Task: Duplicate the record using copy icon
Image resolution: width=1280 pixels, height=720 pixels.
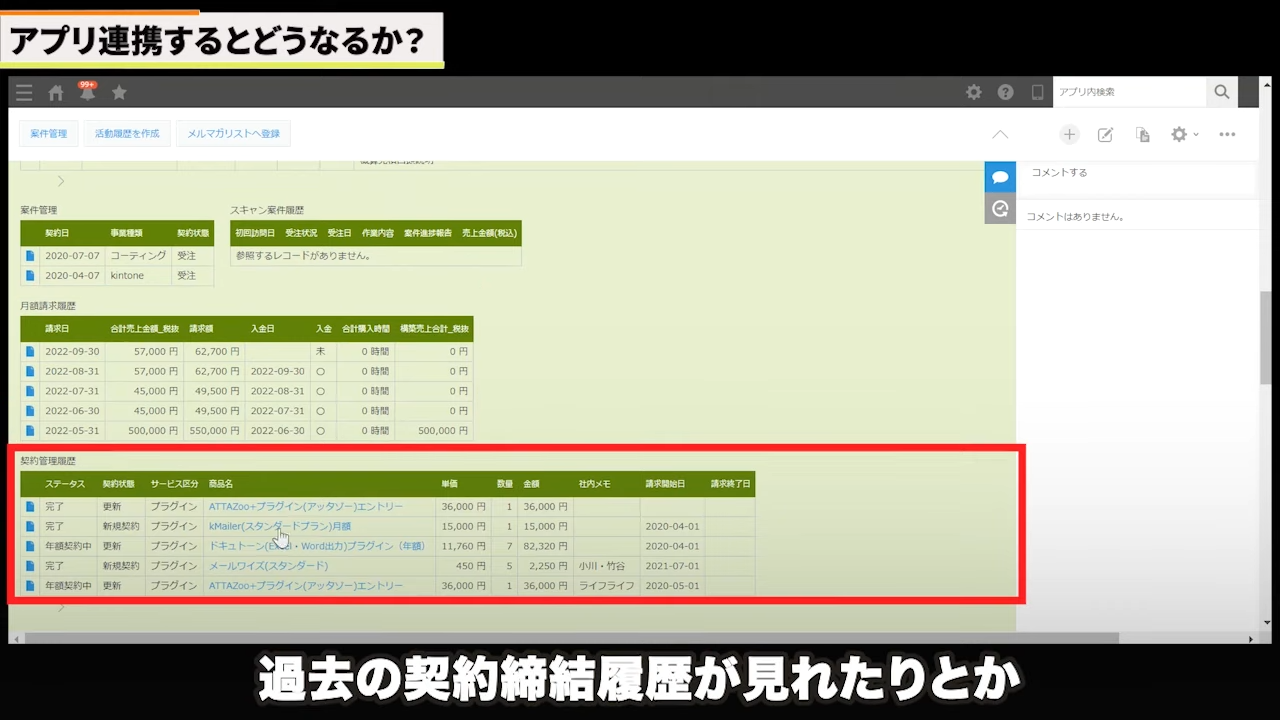Action: (x=1142, y=134)
